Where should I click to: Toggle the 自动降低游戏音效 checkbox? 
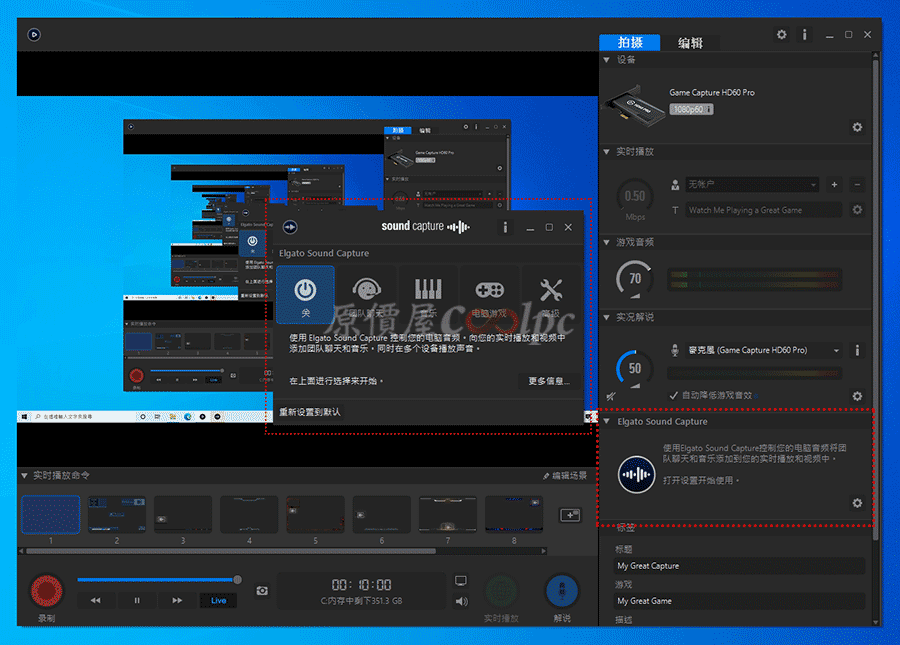(674, 395)
